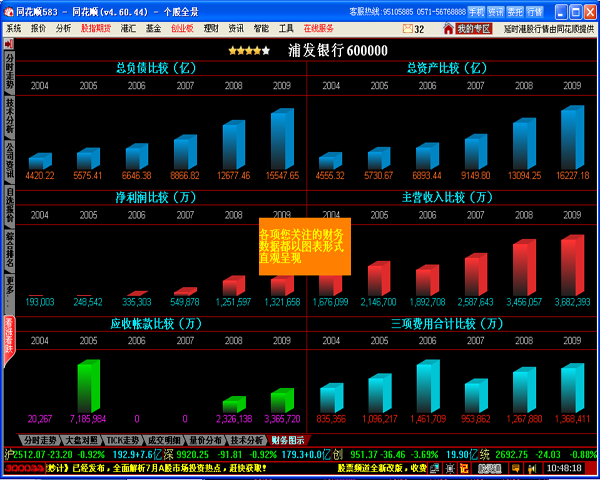Switch to the TICK走势 tab
600x480 pixels.
pyautogui.click(x=122, y=440)
